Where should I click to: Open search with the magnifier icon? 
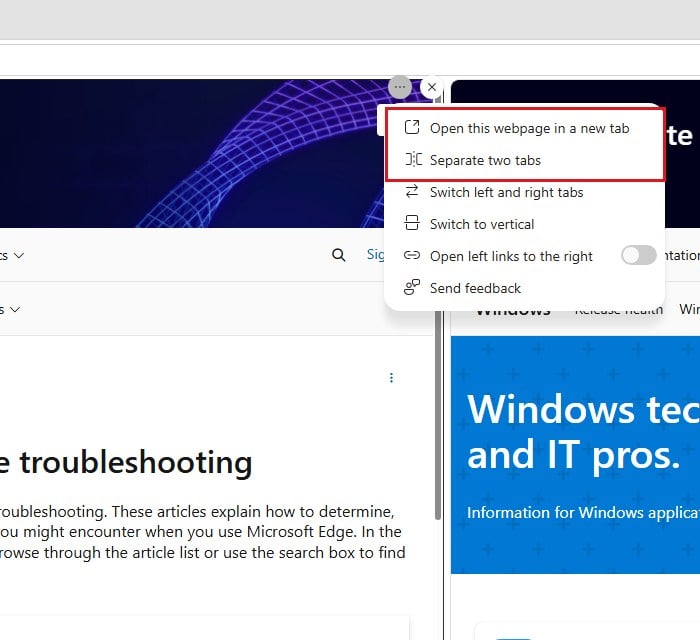[338, 255]
